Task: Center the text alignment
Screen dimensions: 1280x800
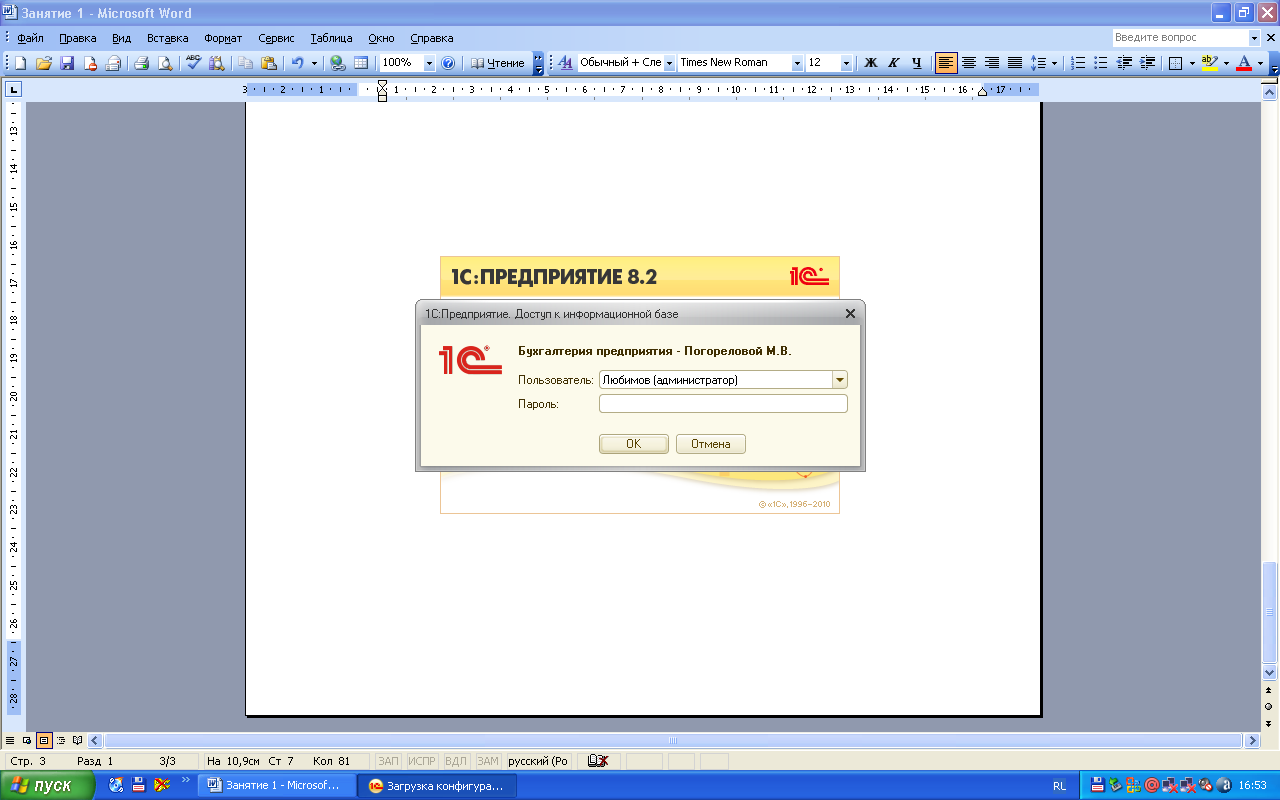Action: (x=969, y=63)
